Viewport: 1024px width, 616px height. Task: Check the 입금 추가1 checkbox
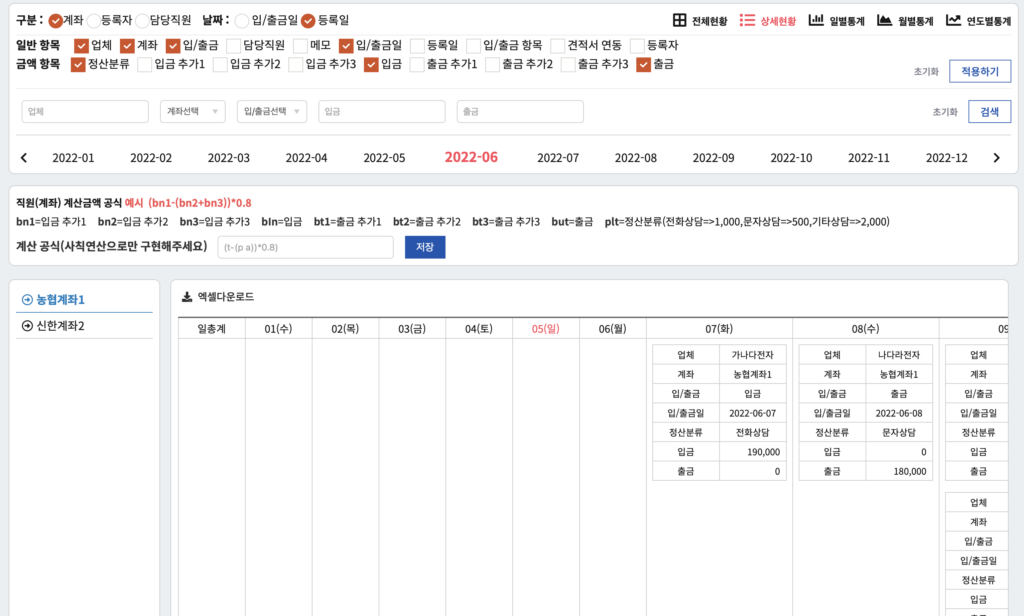(145, 65)
